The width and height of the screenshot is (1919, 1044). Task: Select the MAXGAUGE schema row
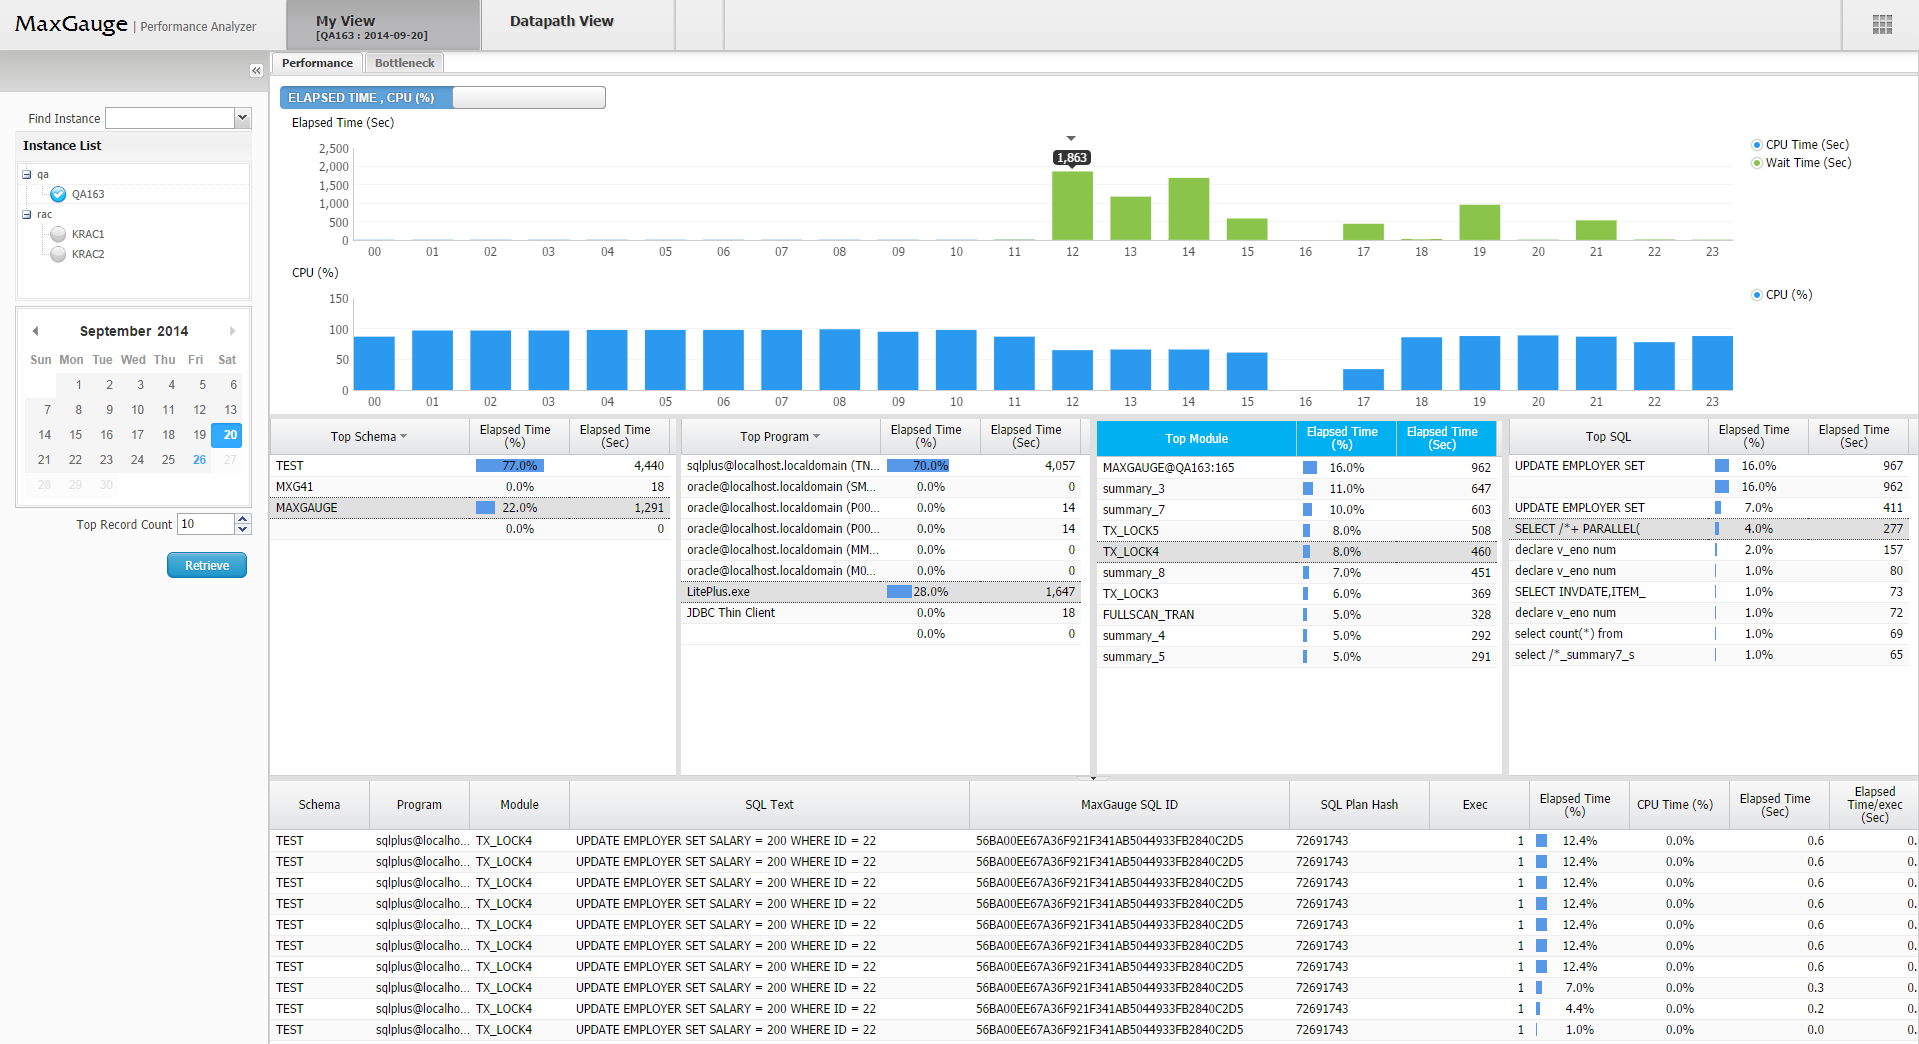[x=472, y=508]
